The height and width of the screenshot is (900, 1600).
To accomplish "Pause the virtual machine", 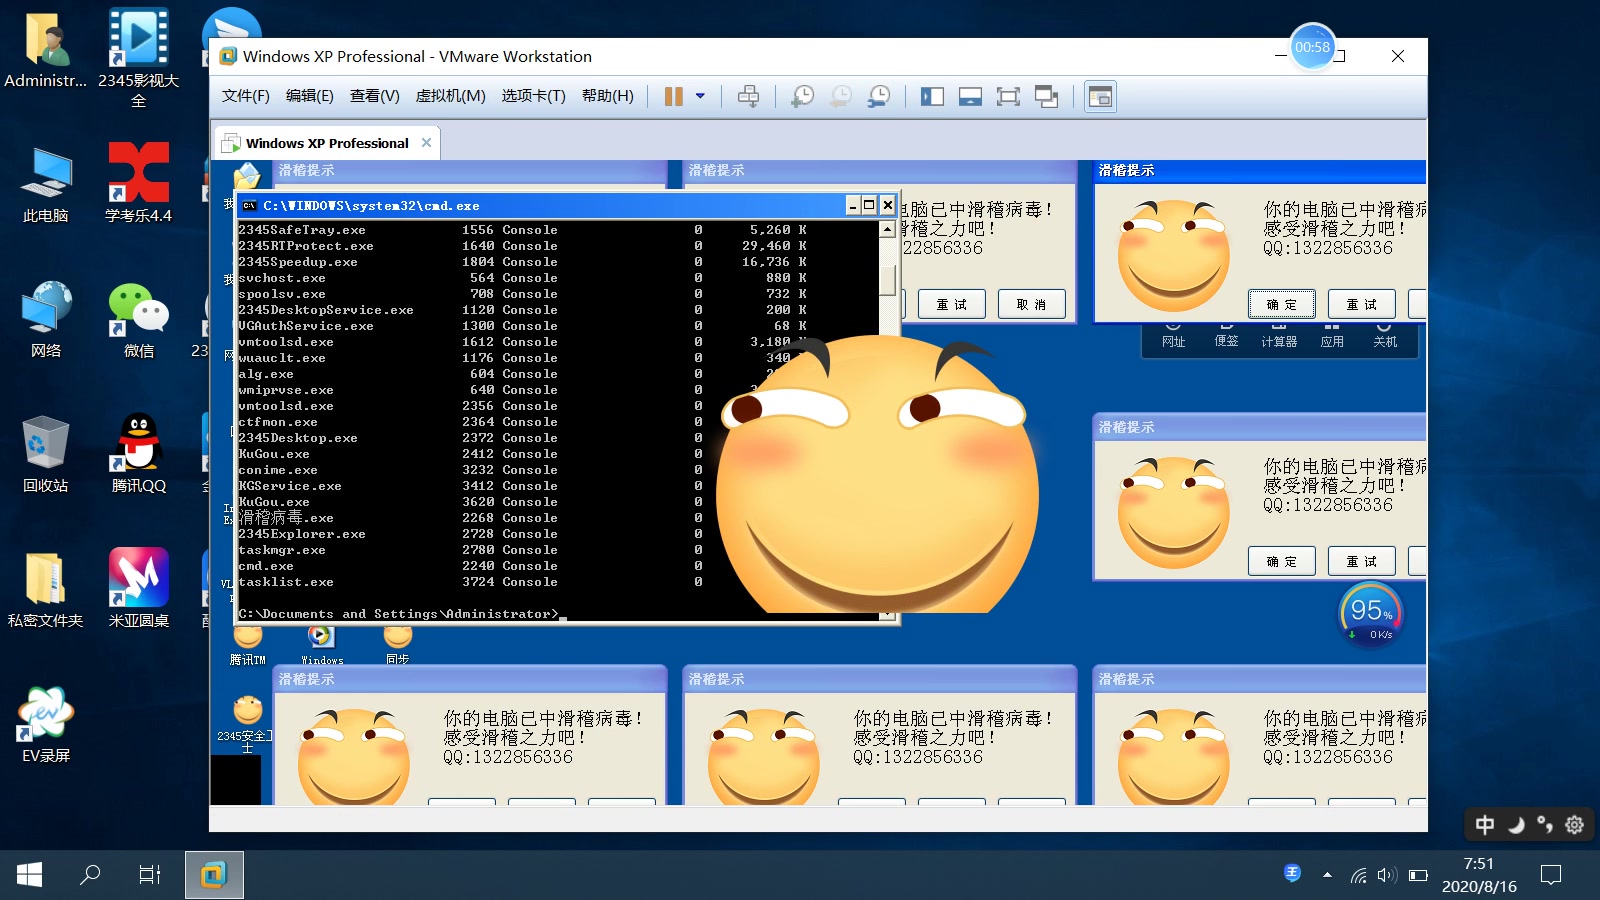I will pos(674,96).
